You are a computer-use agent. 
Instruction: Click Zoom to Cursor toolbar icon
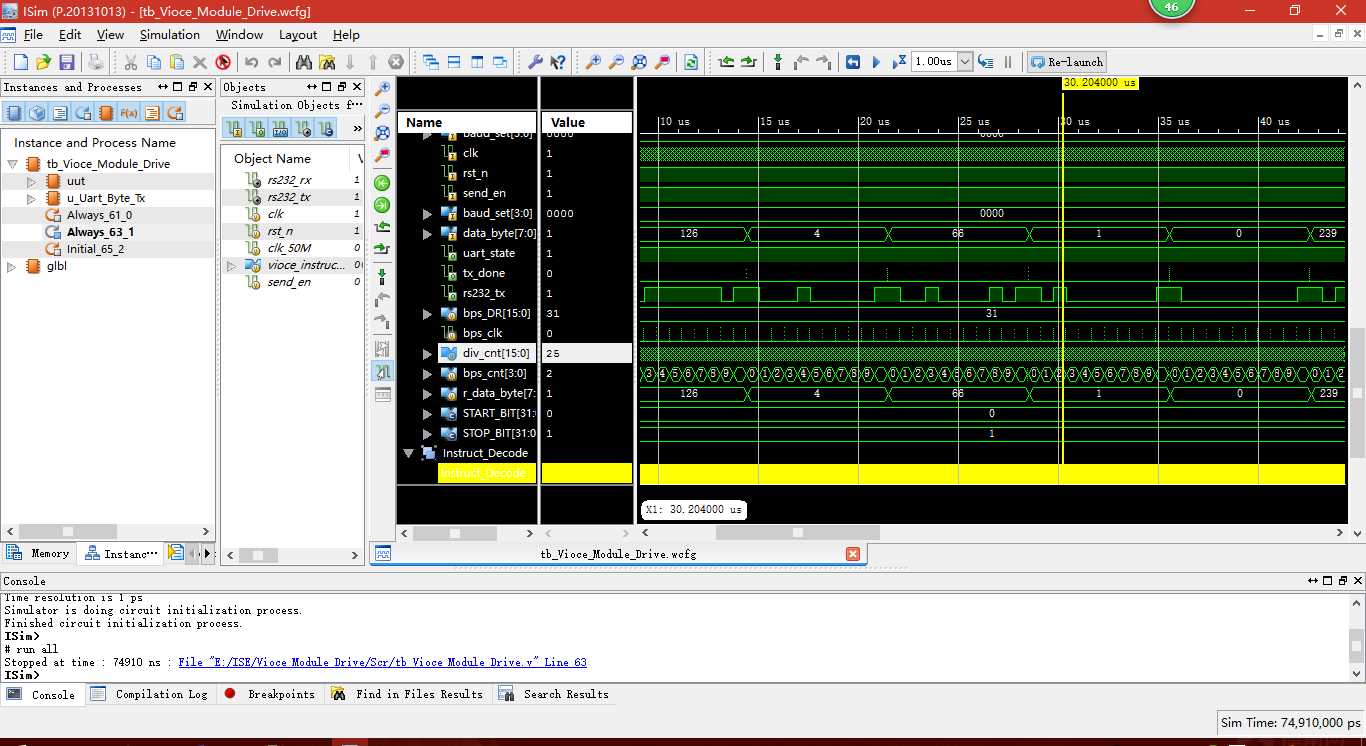point(662,62)
